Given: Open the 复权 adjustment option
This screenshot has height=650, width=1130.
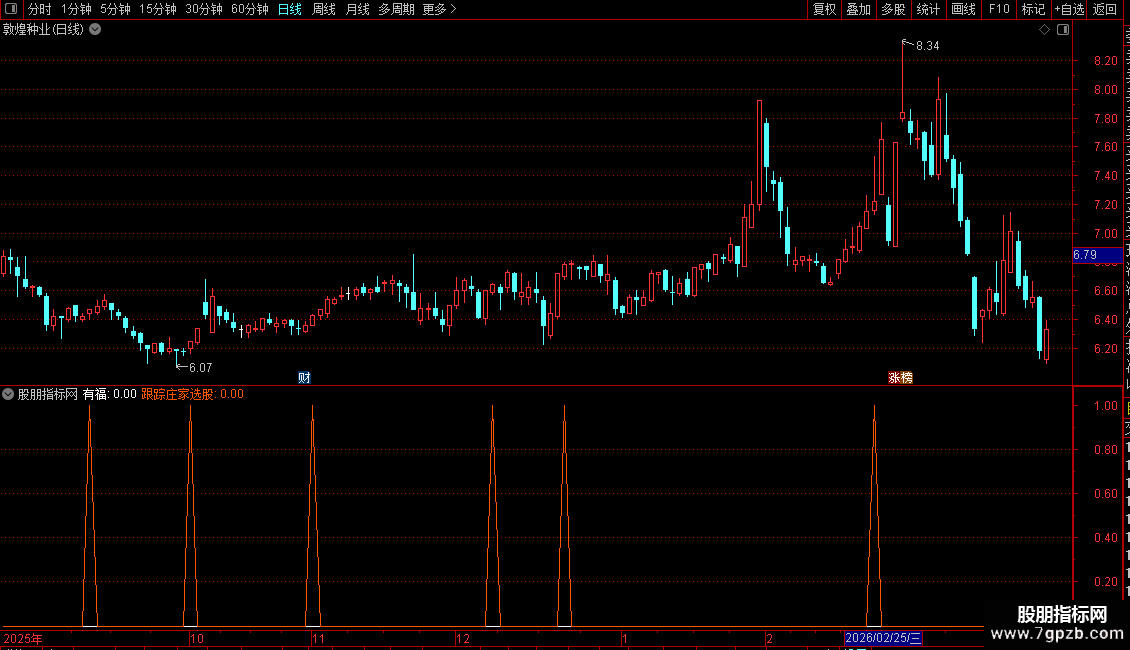Looking at the screenshot, I should coord(824,9).
